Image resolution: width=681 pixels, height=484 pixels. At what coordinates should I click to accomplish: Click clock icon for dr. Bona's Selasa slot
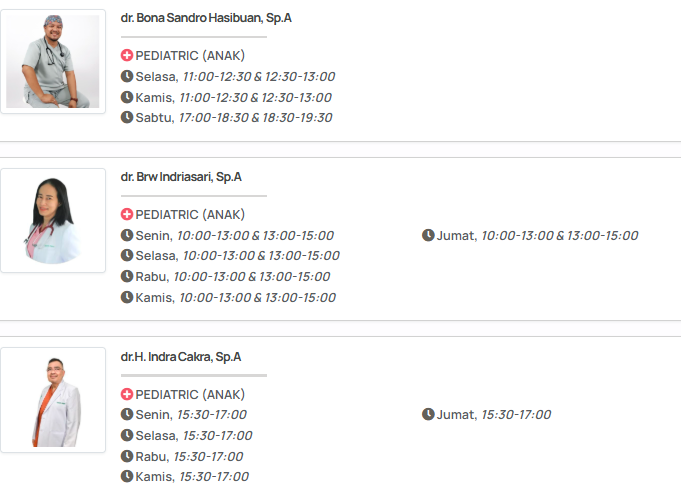point(127,77)
